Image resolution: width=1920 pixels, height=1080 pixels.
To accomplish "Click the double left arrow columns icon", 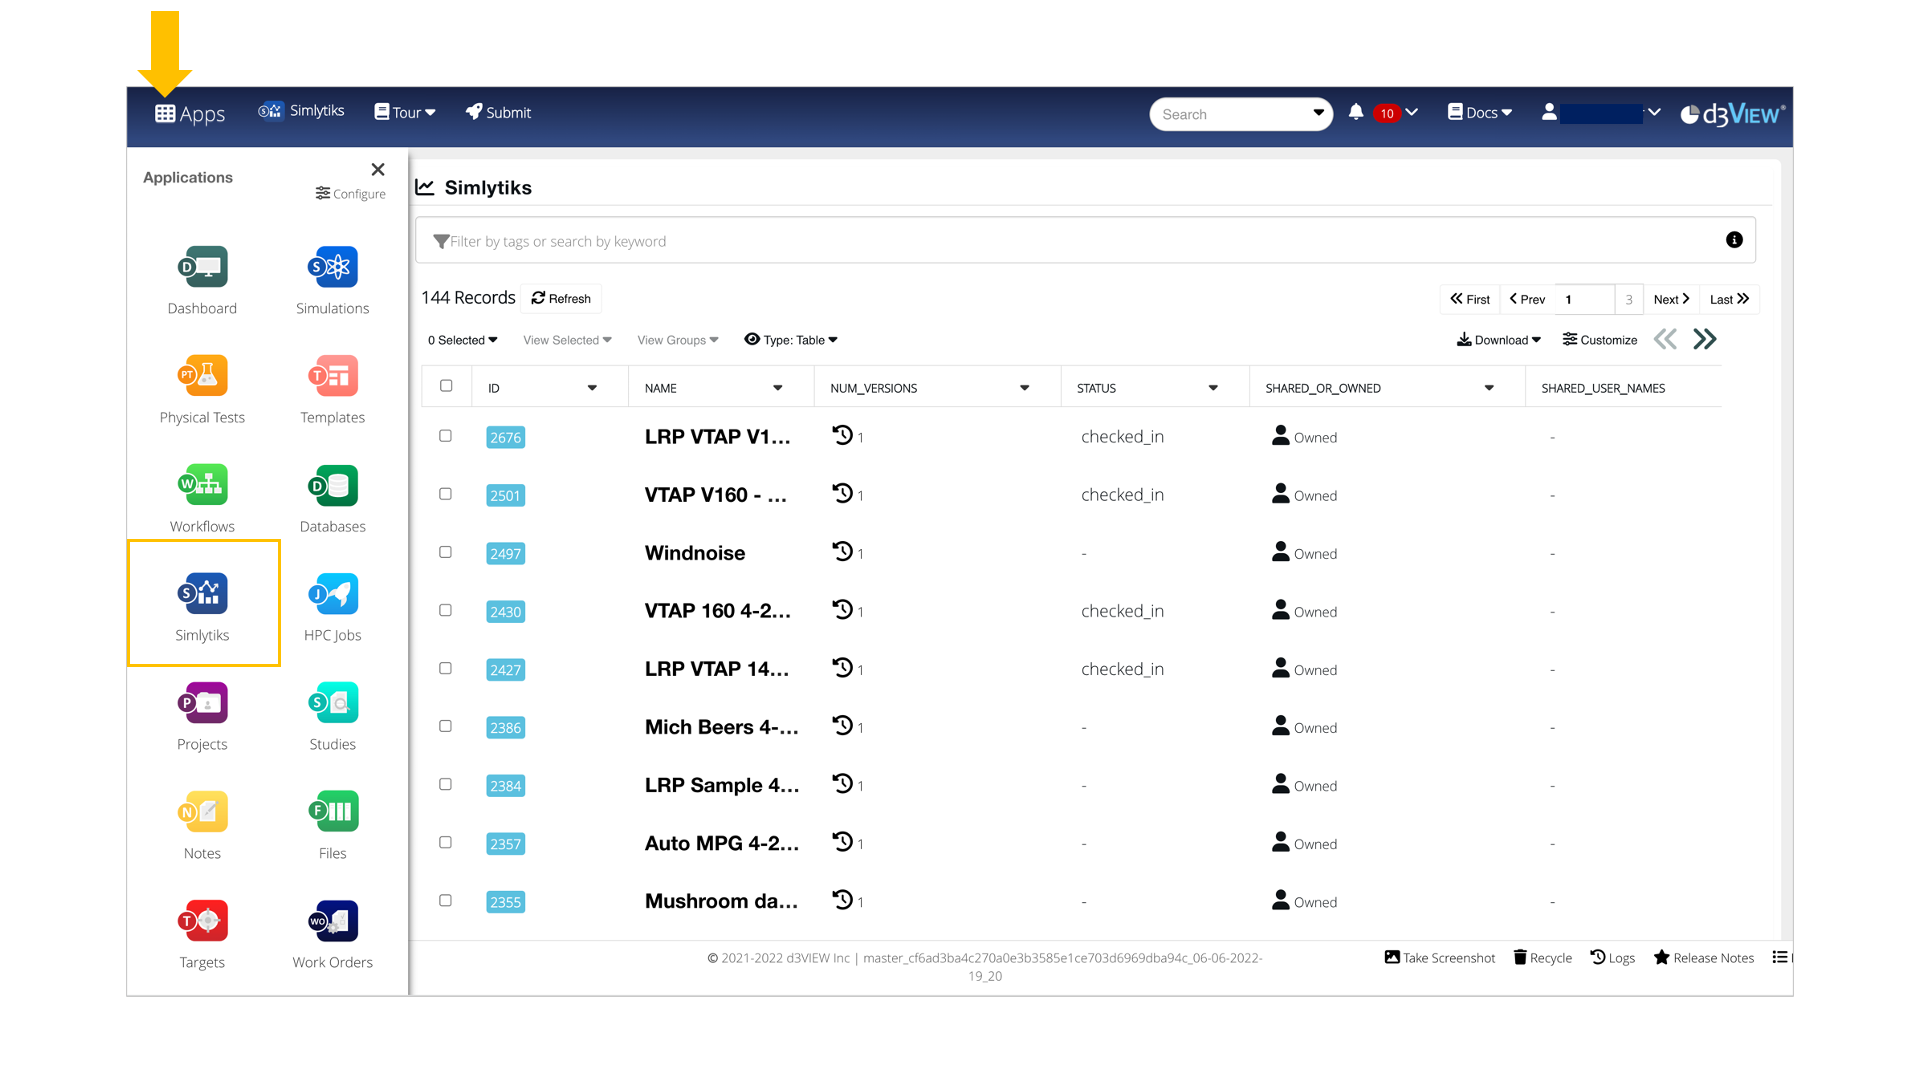I will tap(1665, 340).
